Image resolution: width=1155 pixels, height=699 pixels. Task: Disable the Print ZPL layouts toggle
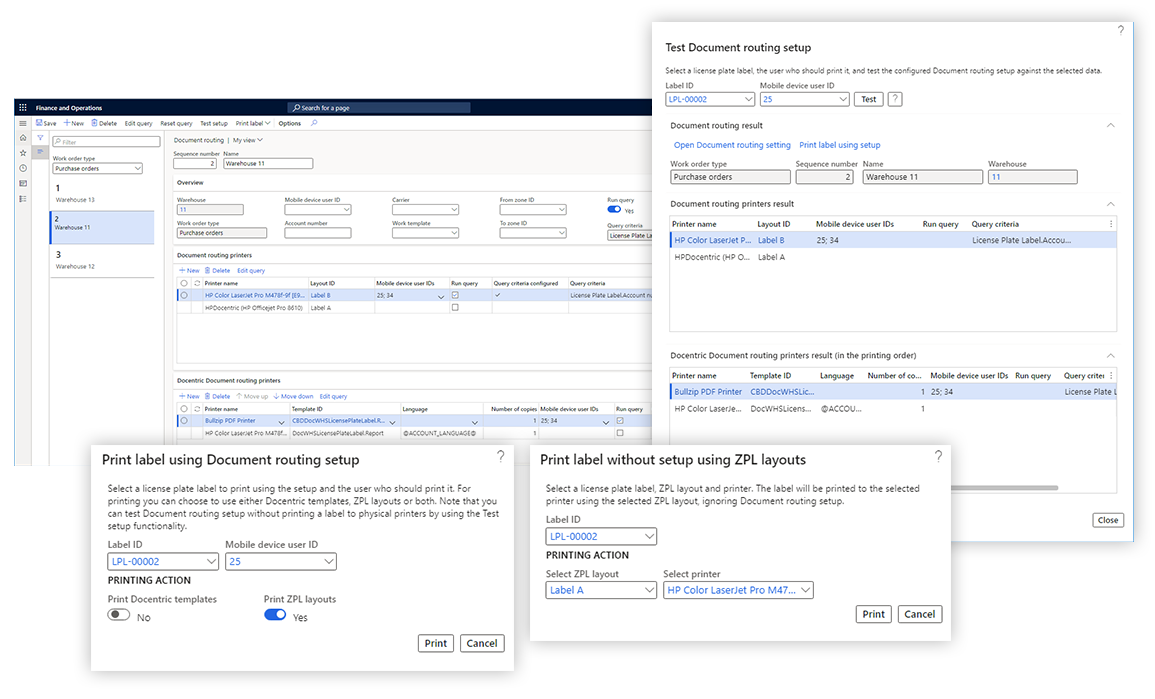tap(275, 615)
